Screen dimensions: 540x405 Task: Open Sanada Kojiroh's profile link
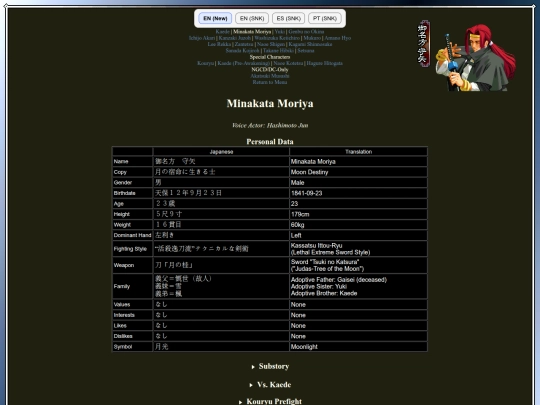tap(242, 51)
